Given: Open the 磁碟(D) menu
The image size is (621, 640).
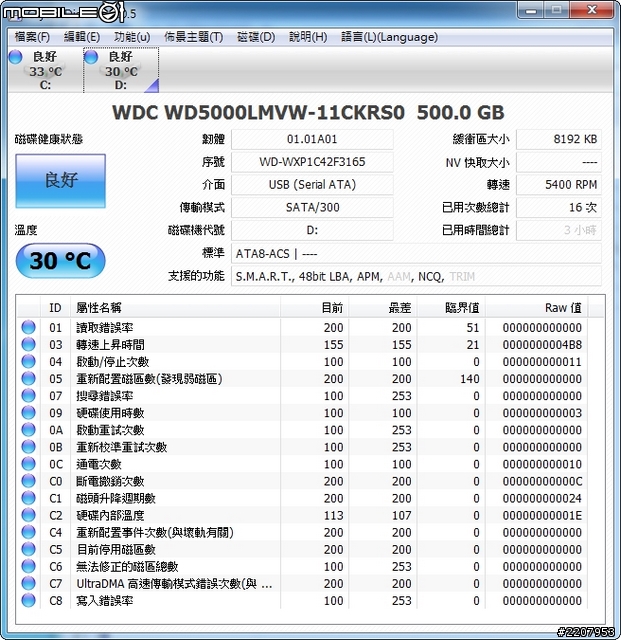Looking at the screenshot, I should (x=256, y=37).
